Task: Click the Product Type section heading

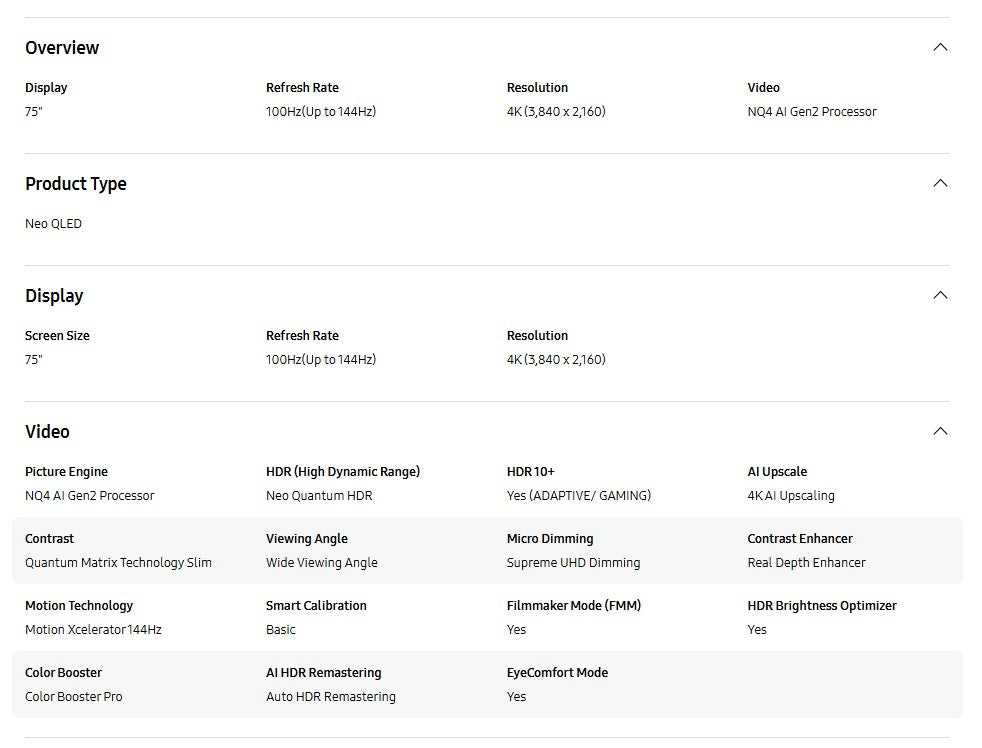Action: [x=76, y=184]
